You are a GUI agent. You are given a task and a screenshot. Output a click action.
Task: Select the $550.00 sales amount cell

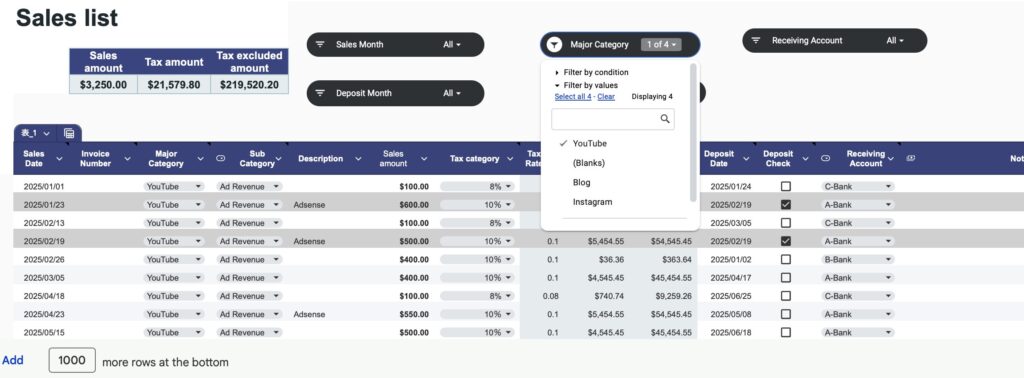coord(414,314)
